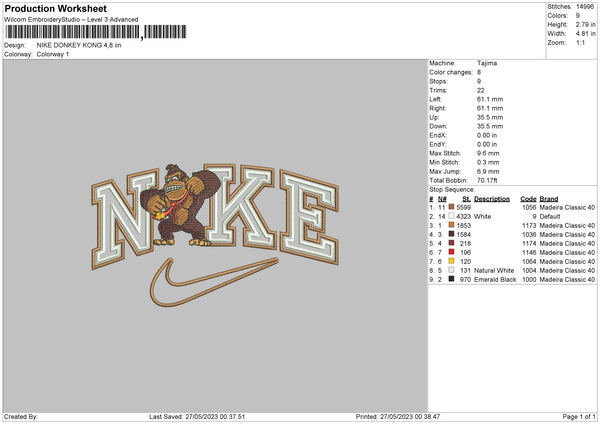Click the Stop Sequence heading
The image size is (600, 424).
(452, 190)
